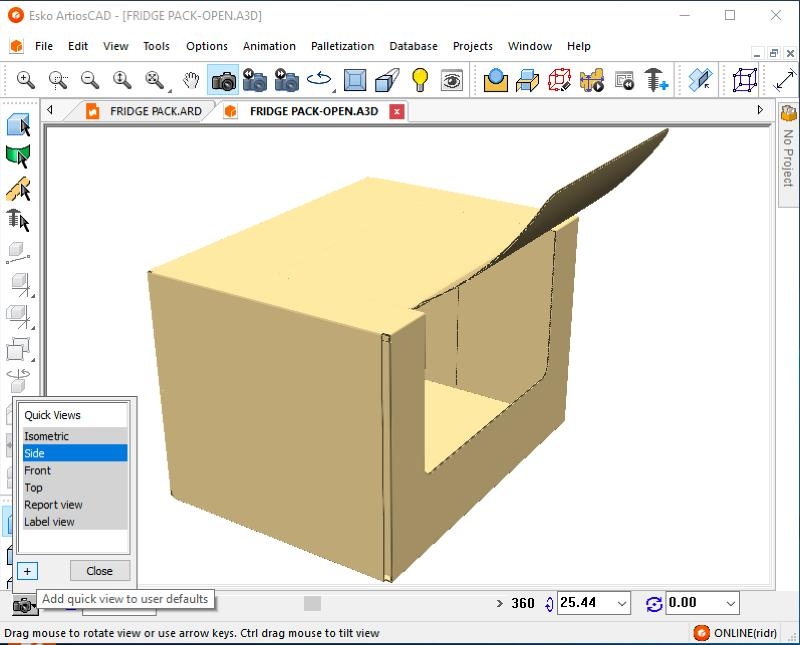Click the wireframe cube icon
The height and width of the screenshot is (645, 800).
[x=741, y=80]
